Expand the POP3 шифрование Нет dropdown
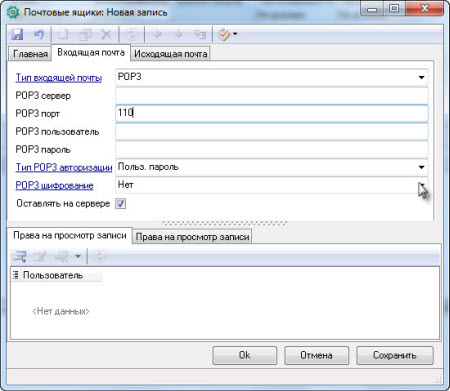The width and height of the screenshot is (450, 391). click(422, 185)
